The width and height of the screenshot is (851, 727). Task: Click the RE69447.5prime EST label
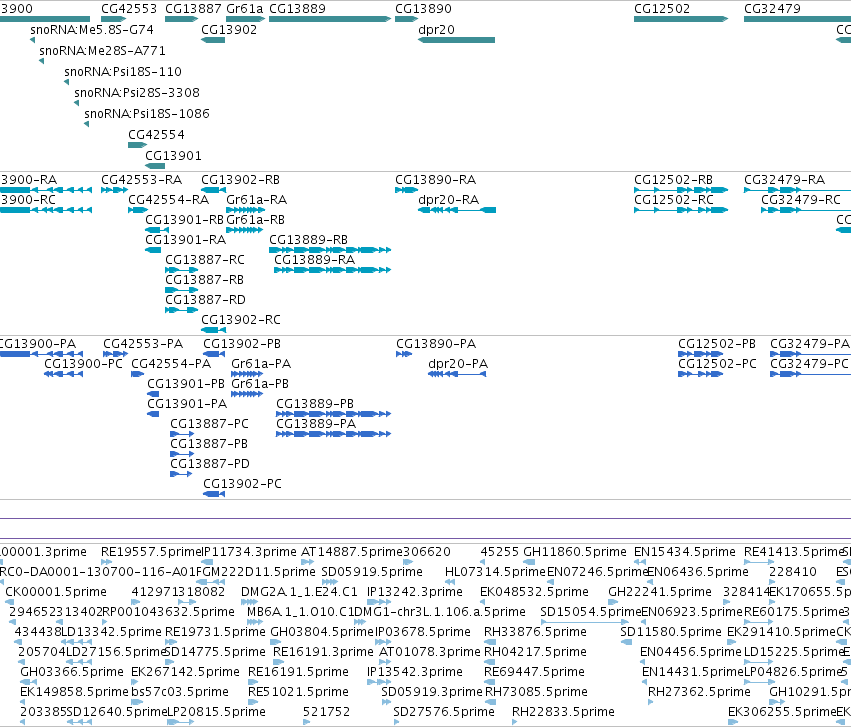[x=534, y=672]
